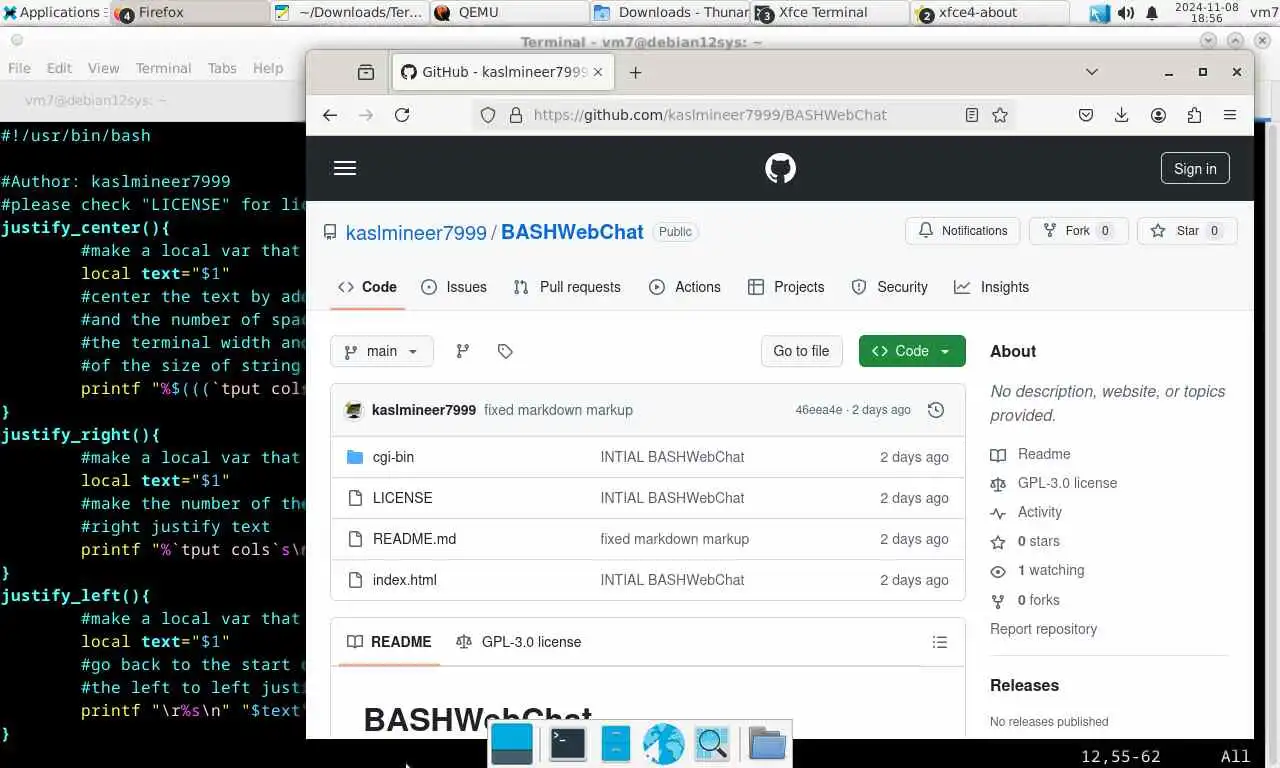Open Firefox Pocket save icon
The image size is (1280, 768).
(1086, 115)
